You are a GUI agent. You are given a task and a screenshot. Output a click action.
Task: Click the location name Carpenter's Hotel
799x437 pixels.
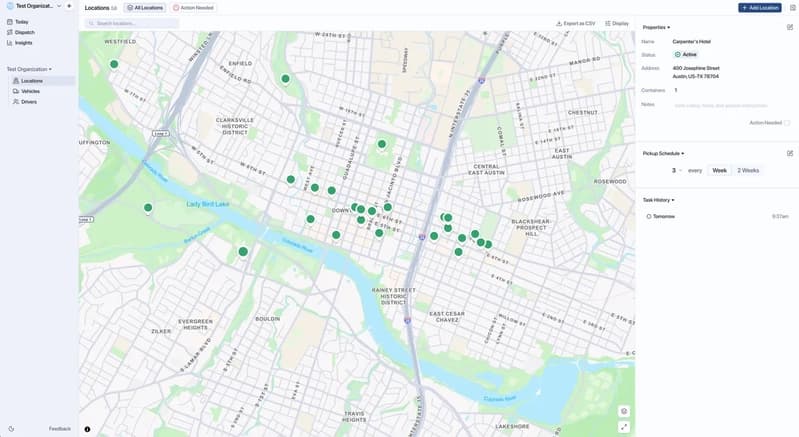[691, 42]
